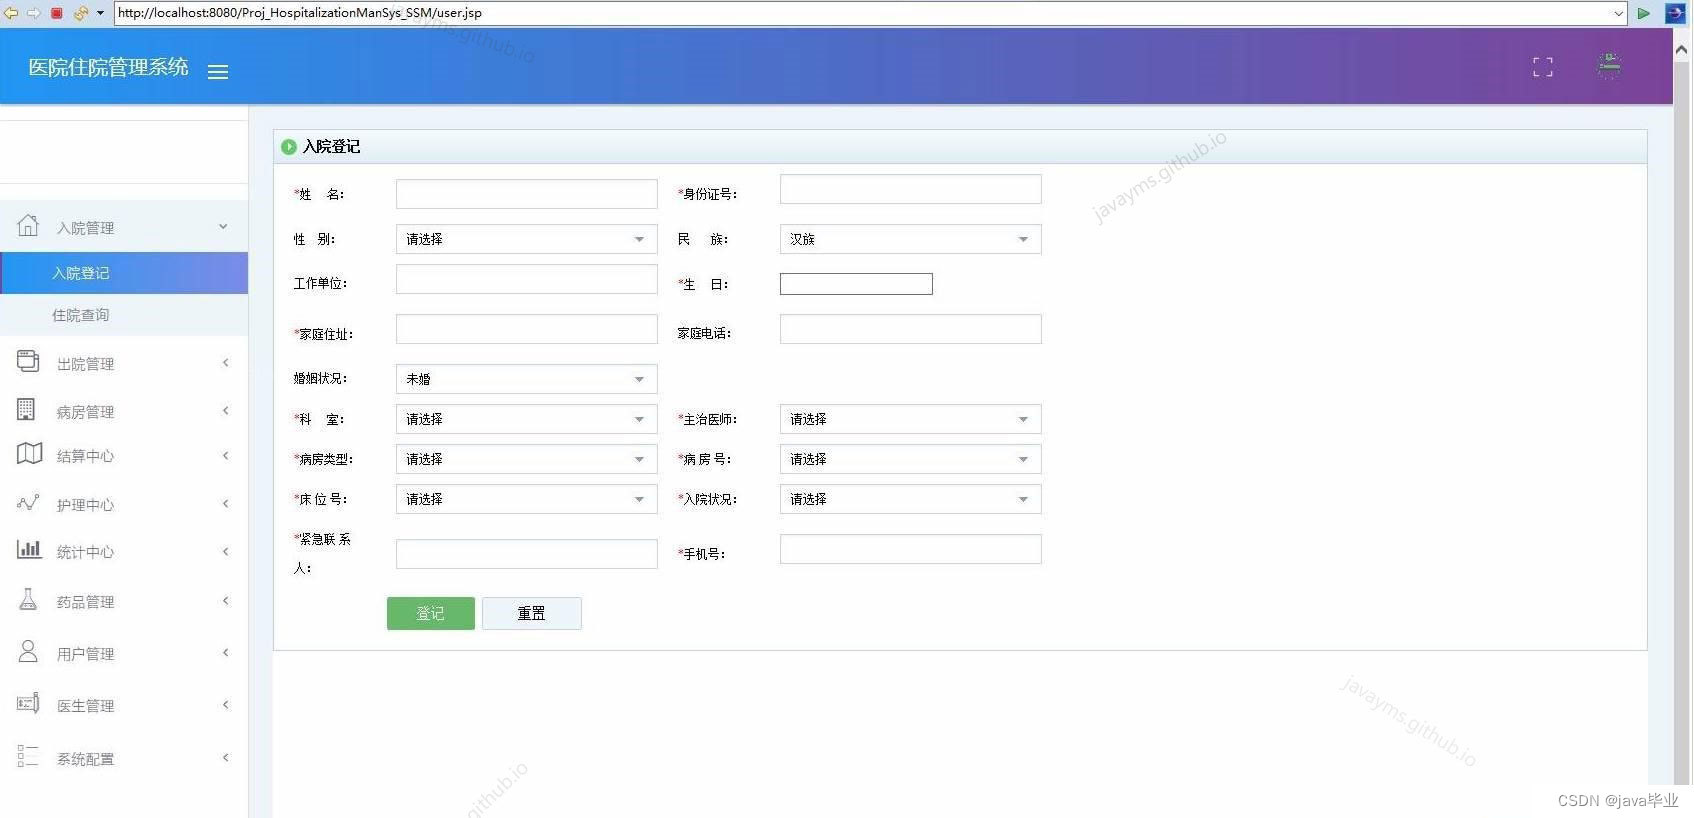Expand the 护理中心 chevron
This screenshot has height=818, width=1694.
pyautogui.click(x=226, y=503)
